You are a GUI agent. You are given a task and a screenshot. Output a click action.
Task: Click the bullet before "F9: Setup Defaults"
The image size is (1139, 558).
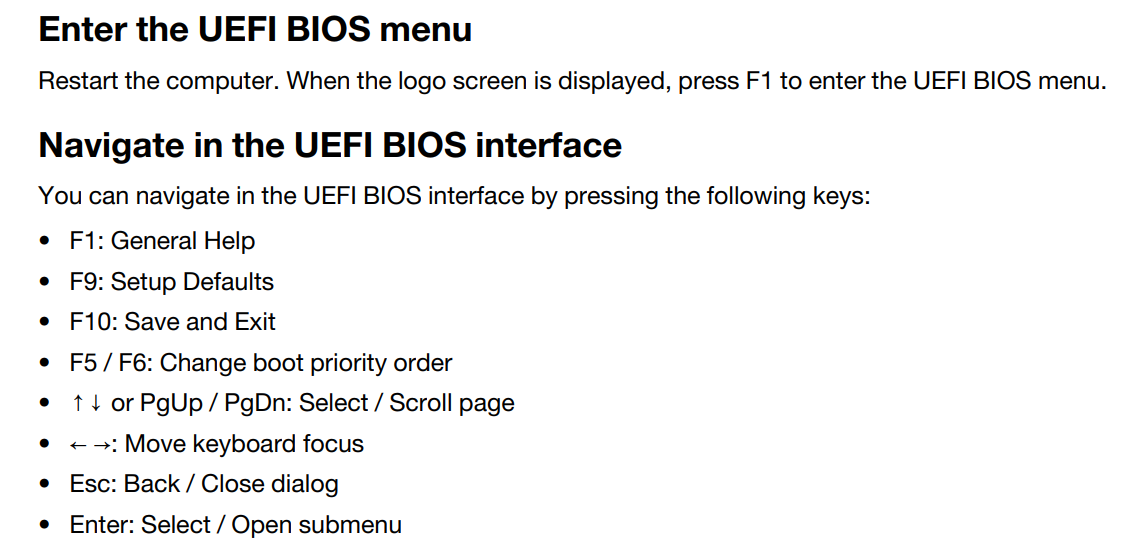click(46, 282)
